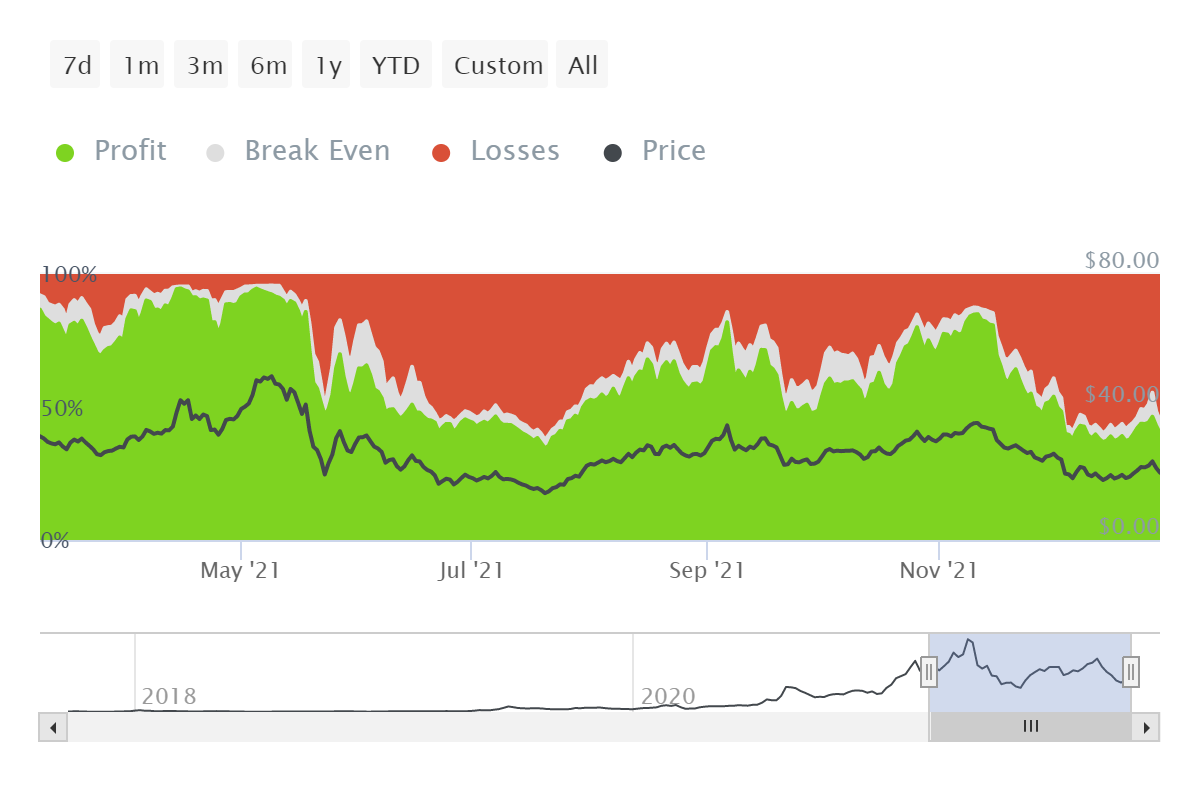Toggle the red Losses legend dot
Screen dimensions: 1200x800
pyautogui.click(x=441, y=153)
